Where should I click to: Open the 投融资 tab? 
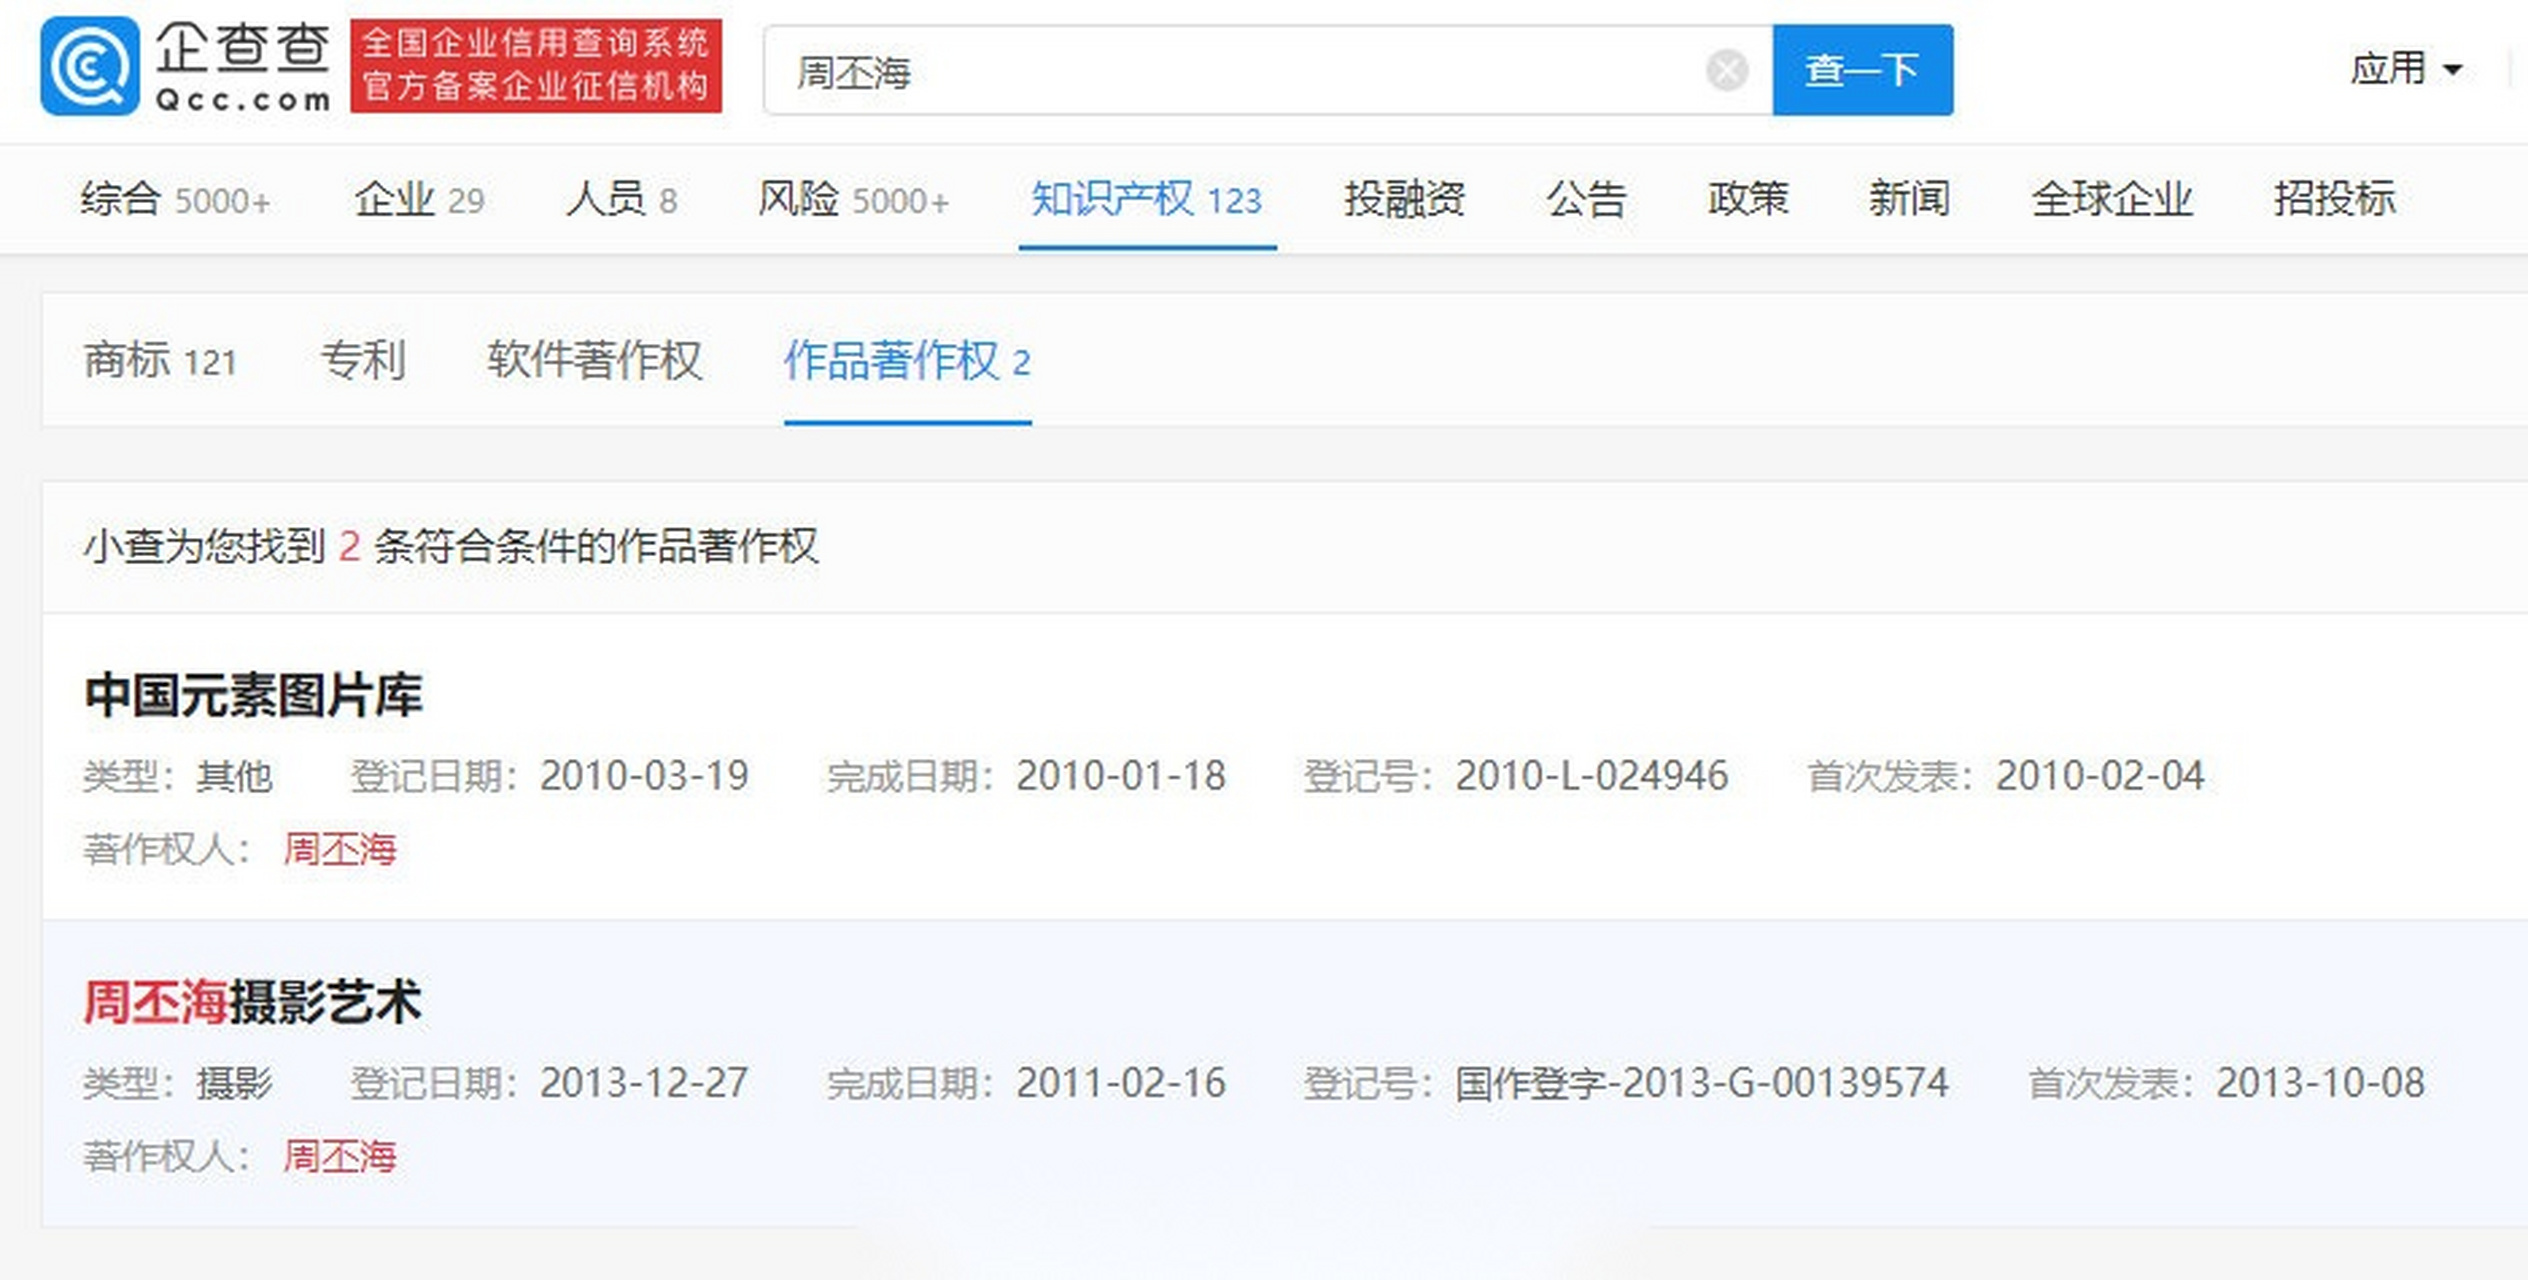coord(1404,199)
